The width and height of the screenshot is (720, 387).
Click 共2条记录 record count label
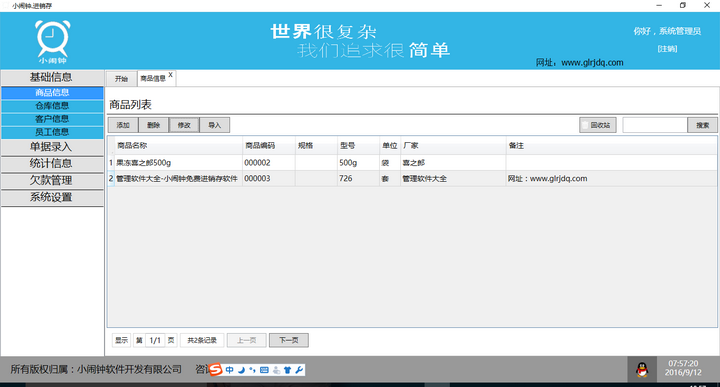tap(202, 340)
